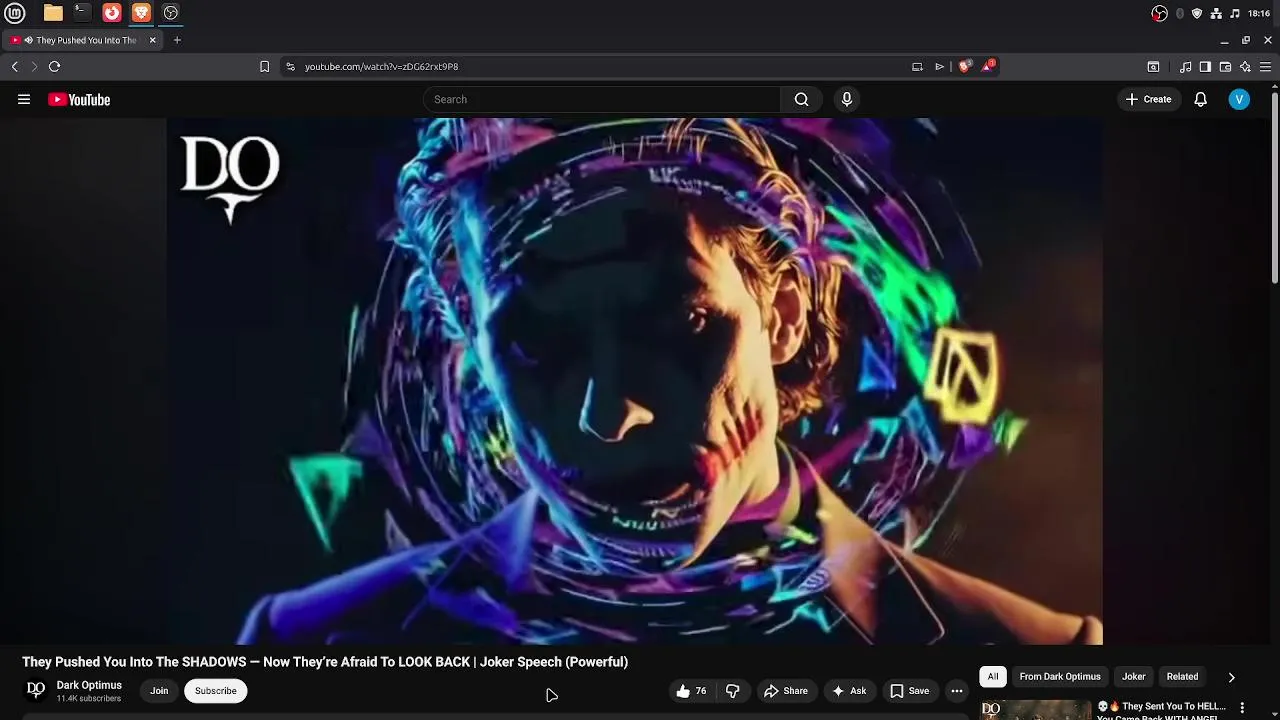This screenshot has width=1280, height=720.
Task: Subscribe to Dark Optimus
Action: point(215,691)
